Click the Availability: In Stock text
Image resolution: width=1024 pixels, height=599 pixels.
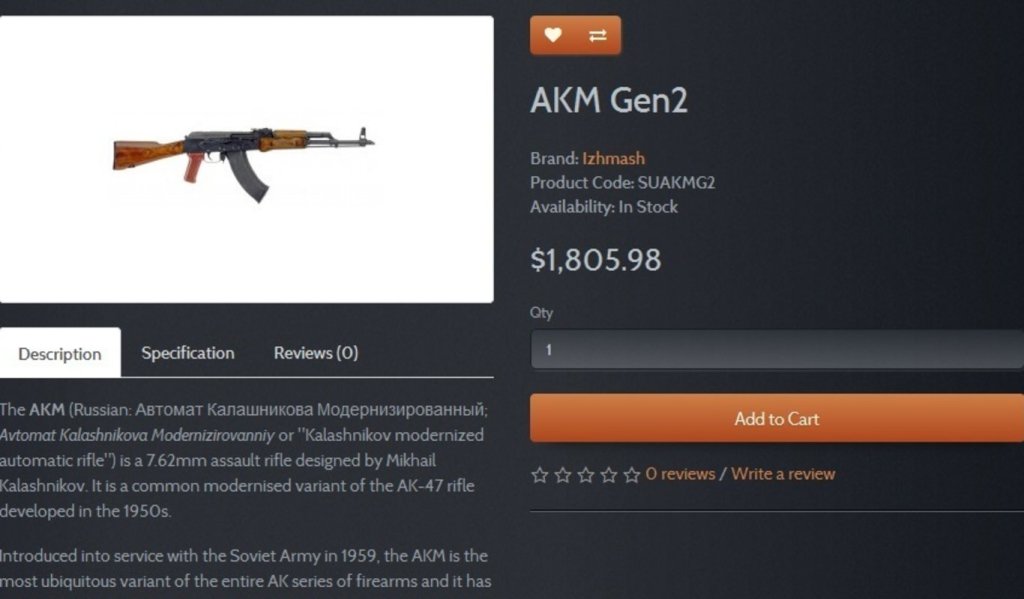pyautogui.click(x=604, y=207)
